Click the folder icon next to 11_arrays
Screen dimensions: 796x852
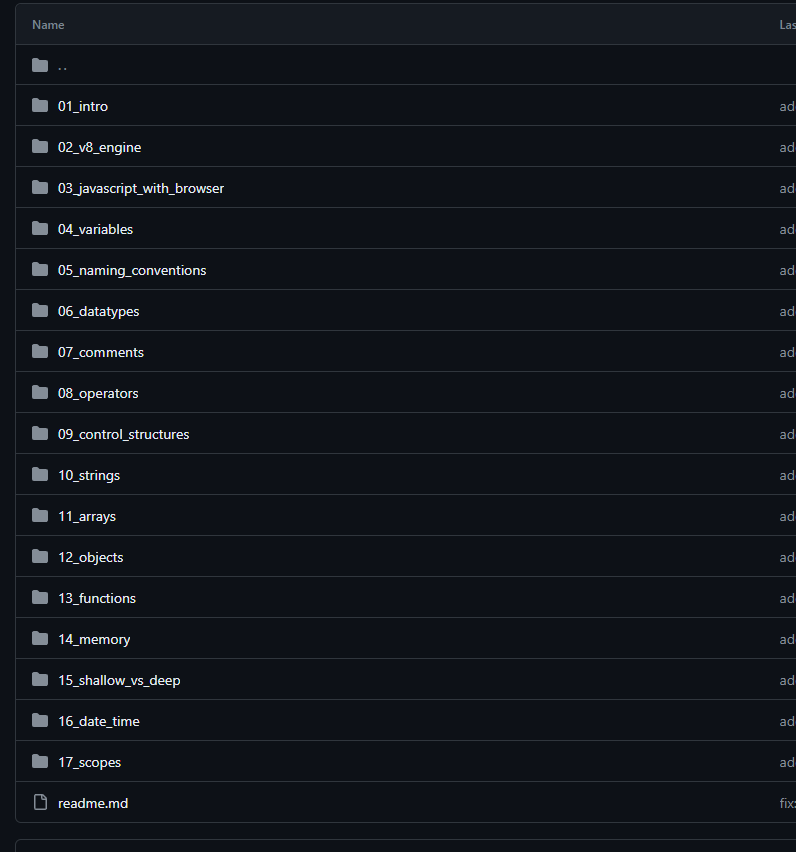pyautogui.click(x=40, y=516)
